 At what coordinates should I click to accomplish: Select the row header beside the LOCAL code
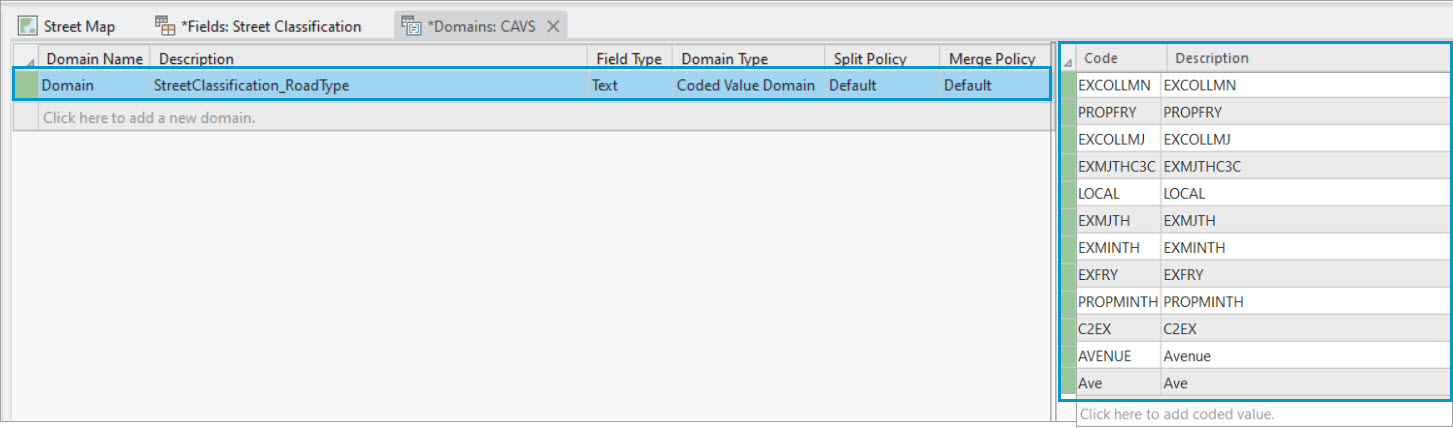[x=1069, y=193]
